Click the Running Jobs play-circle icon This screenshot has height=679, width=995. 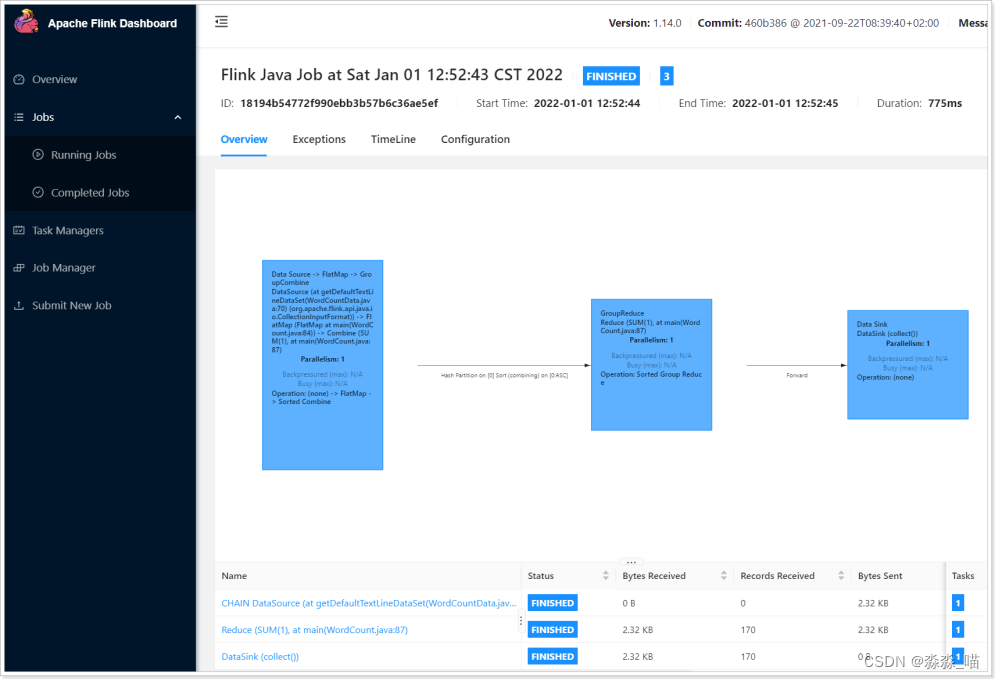point(38,154)
